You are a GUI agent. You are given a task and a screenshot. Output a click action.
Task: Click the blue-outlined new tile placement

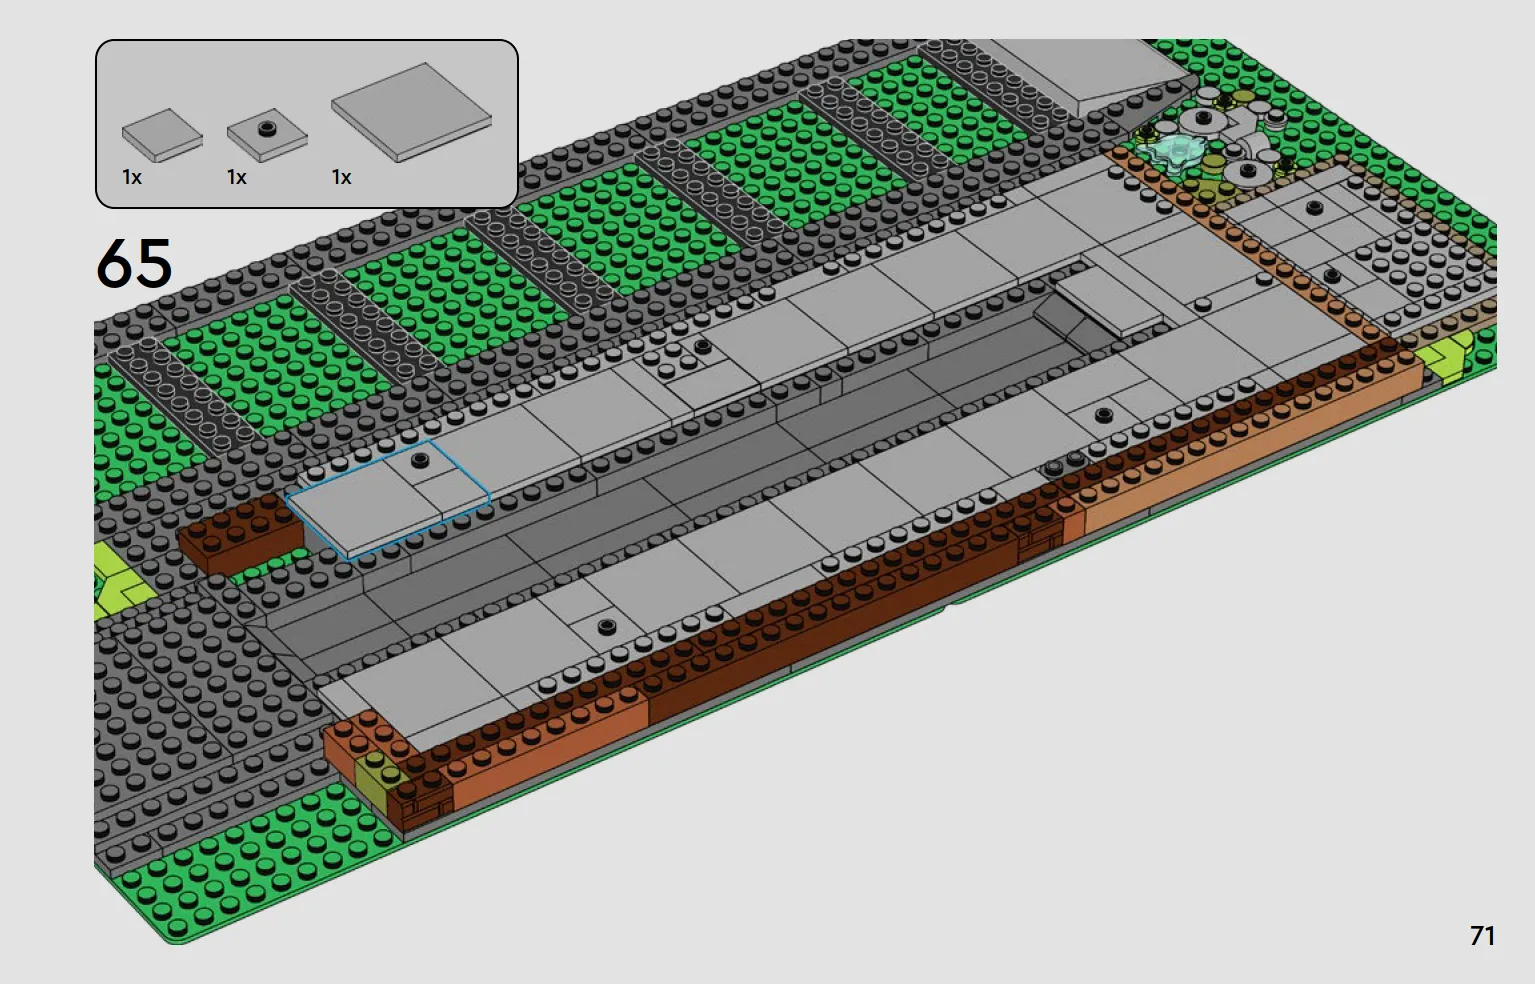[x=389, y=498]
